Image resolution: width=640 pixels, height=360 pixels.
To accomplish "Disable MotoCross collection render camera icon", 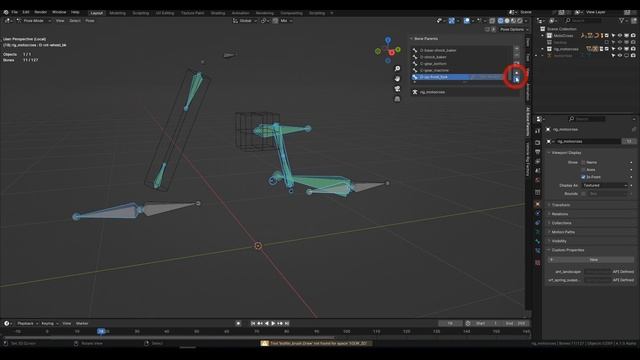I will pos(633,36).
